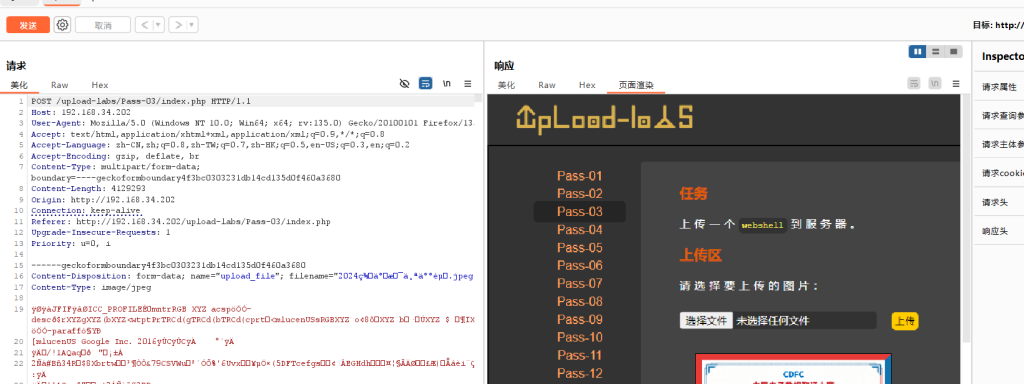Click the yellow 上传 upload button
Screen dimensions: 1024x384
tap(905, 321)
